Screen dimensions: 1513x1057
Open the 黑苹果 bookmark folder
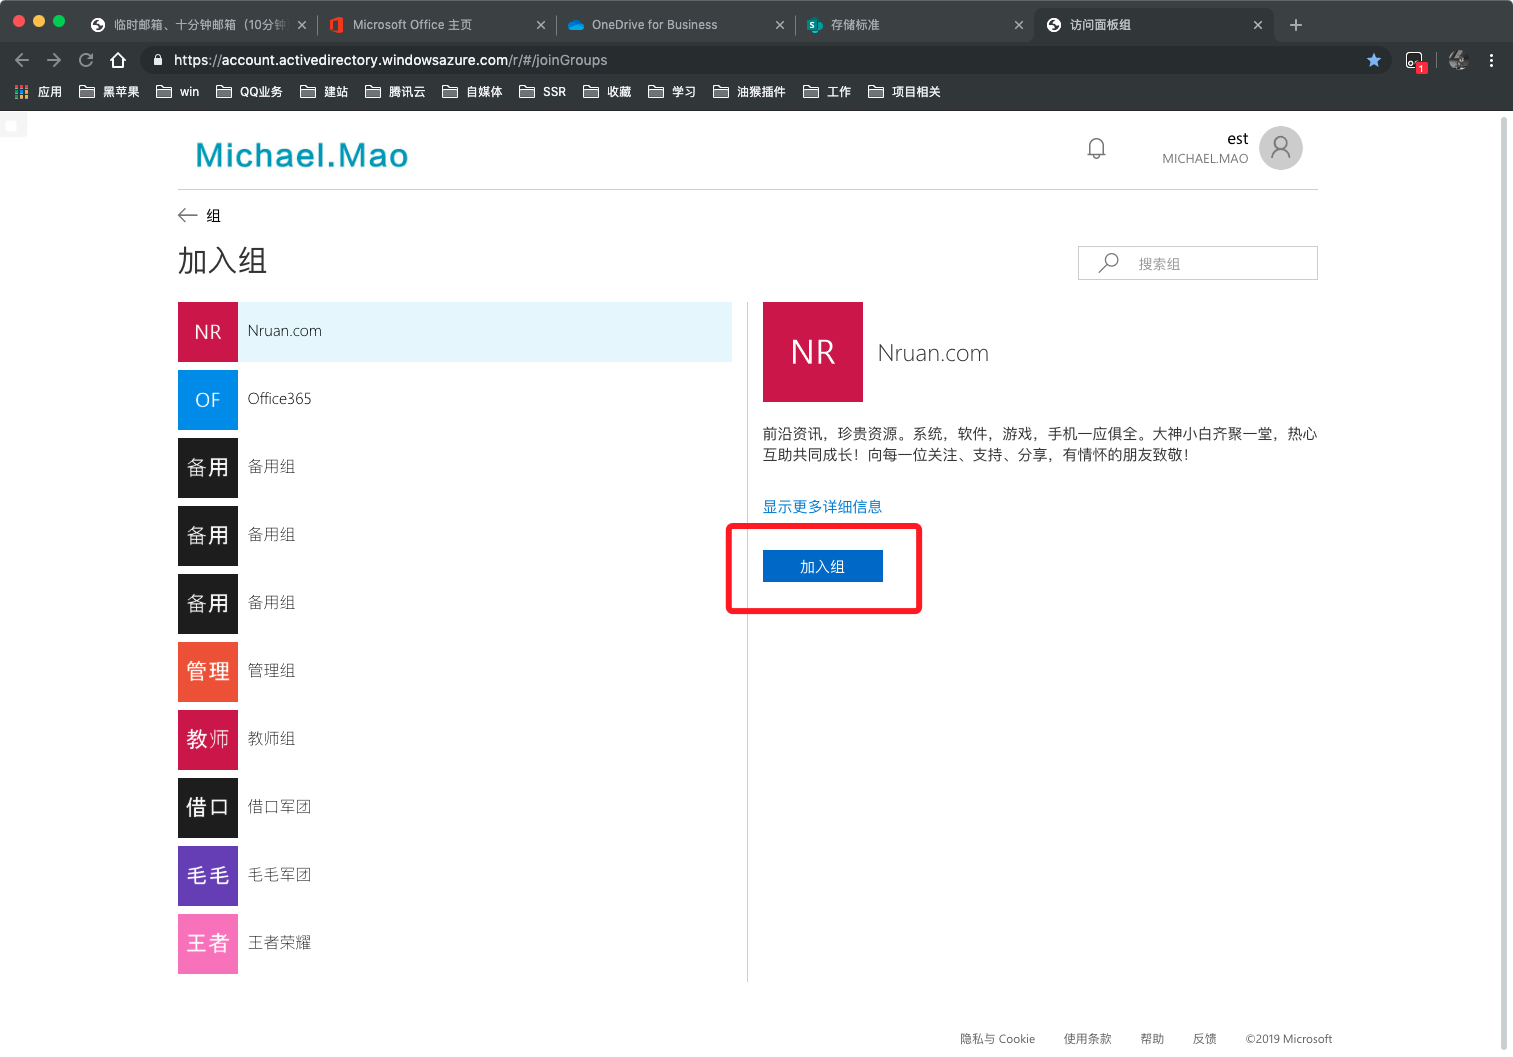109,92
